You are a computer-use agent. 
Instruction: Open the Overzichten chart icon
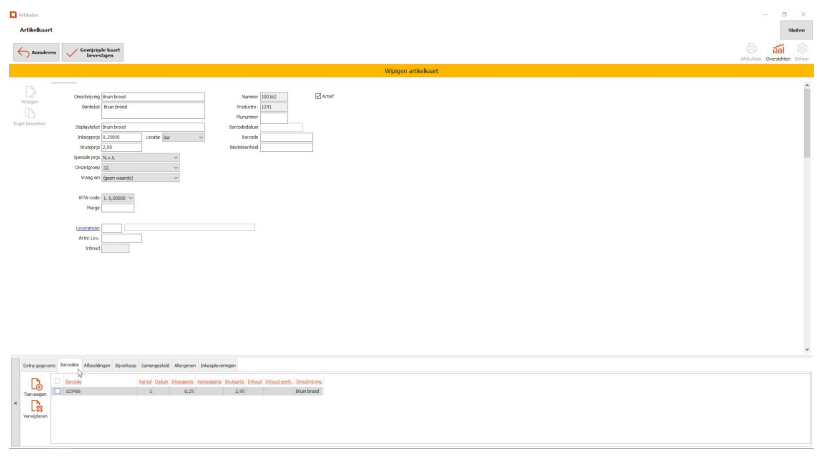[777, 50]
